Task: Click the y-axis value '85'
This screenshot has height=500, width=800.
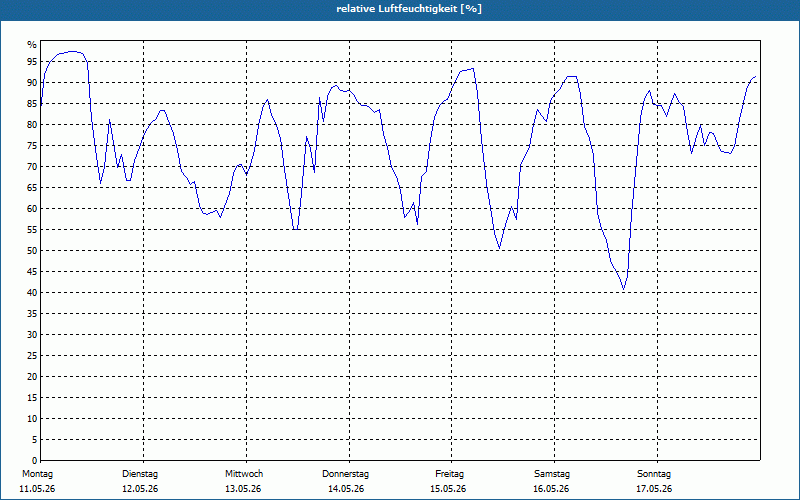Action: point(32,104)
